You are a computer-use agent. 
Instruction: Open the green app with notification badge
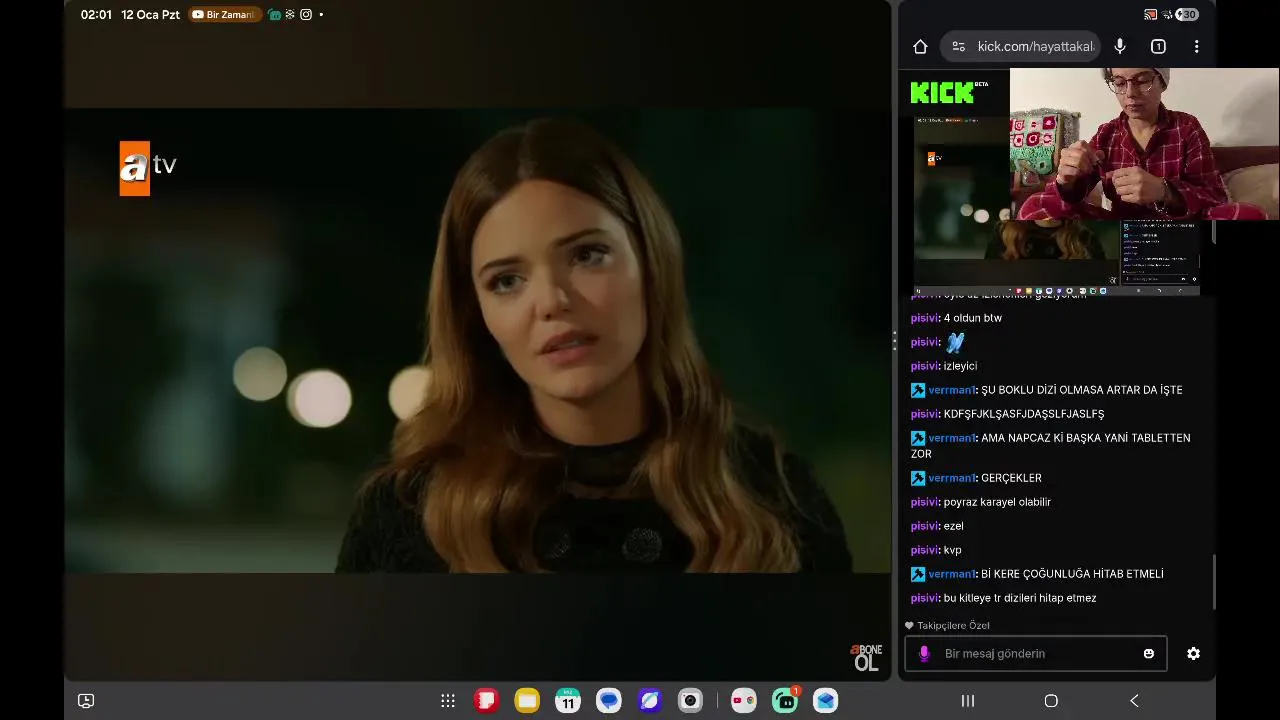coord(785,701)
